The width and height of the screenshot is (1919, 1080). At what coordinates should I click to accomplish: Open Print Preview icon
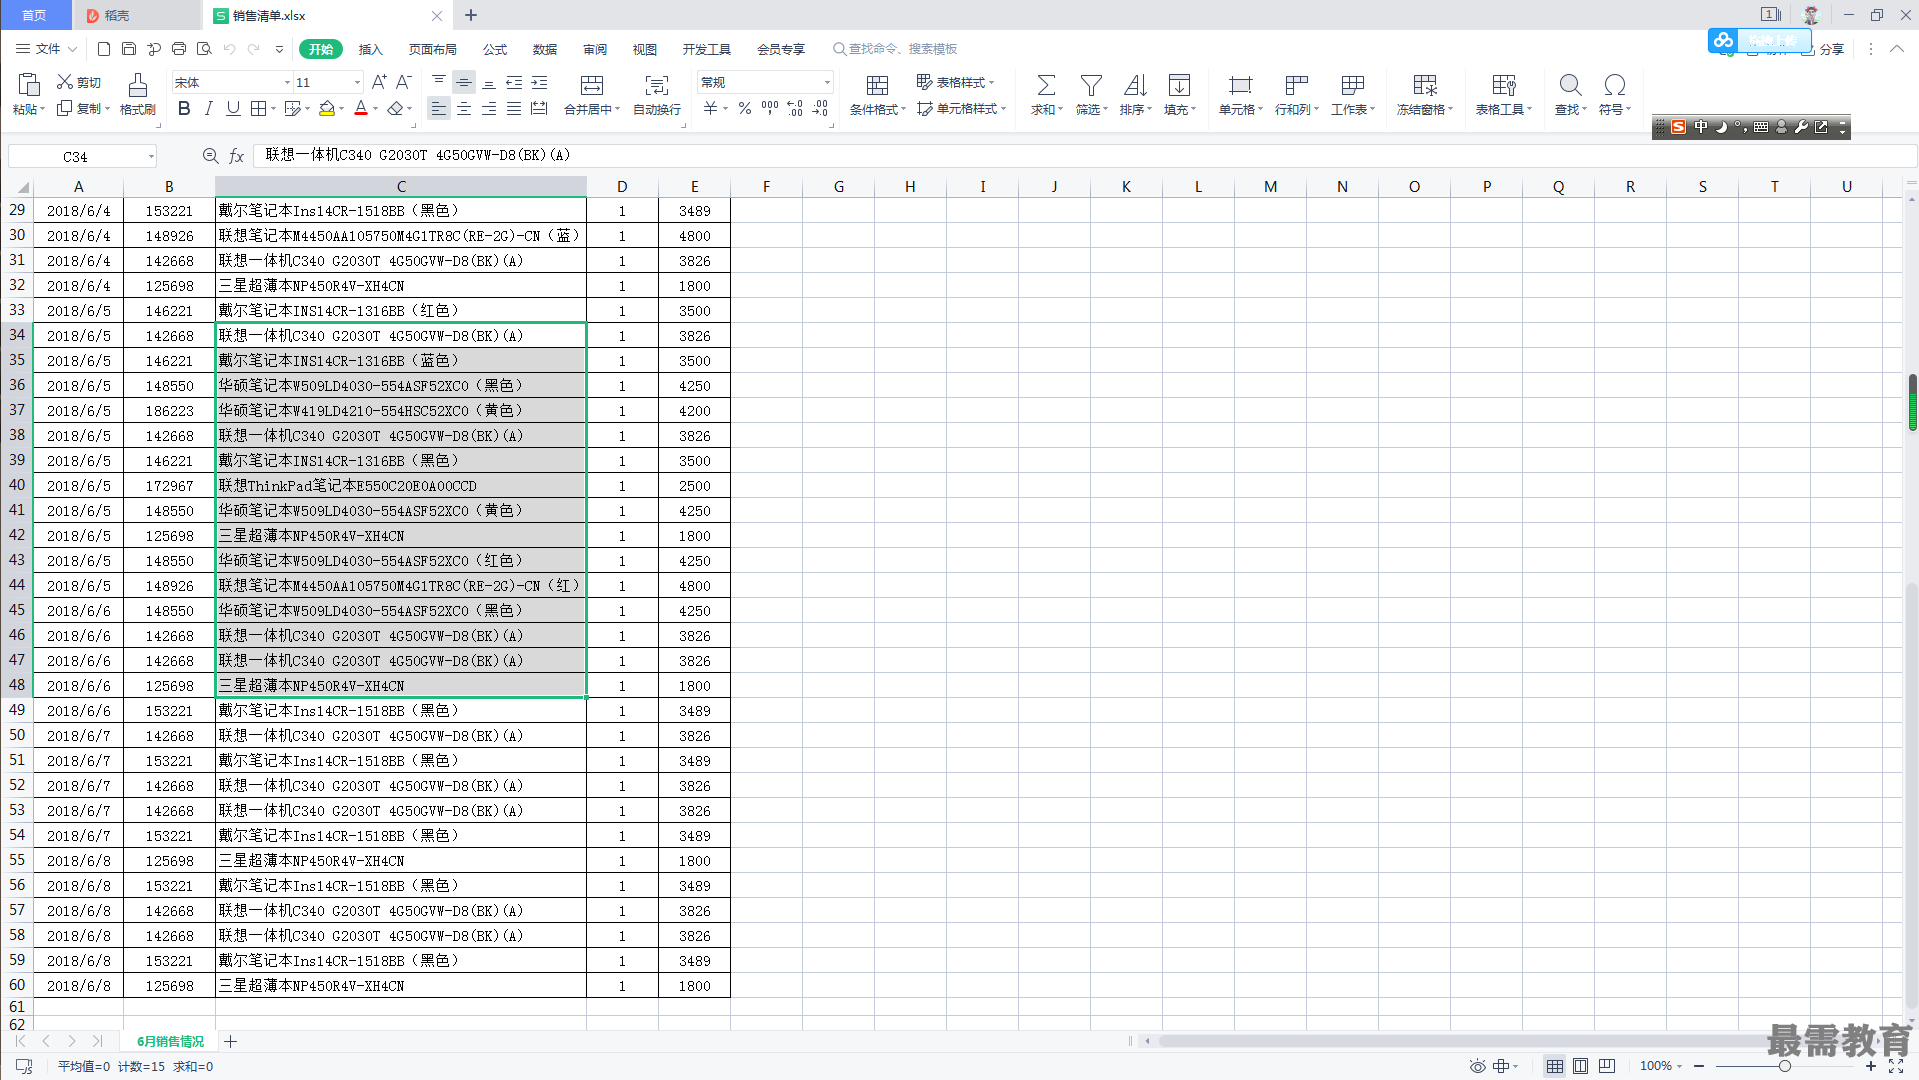click(x=204, y=49)
